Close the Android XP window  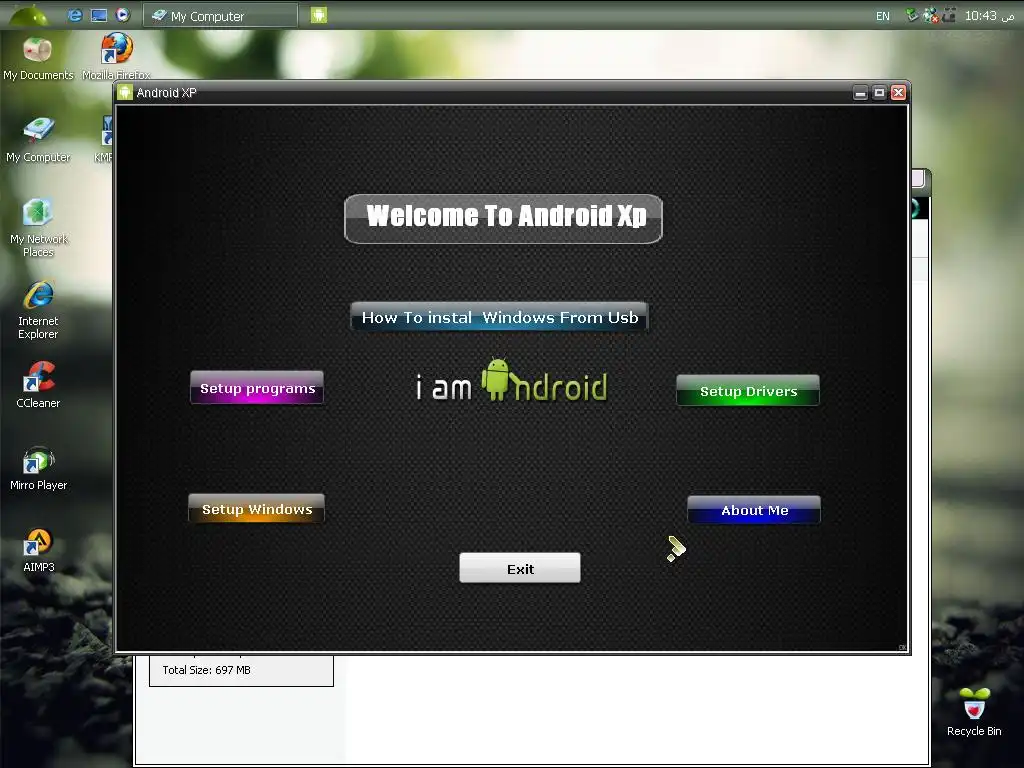pos(899,93)
